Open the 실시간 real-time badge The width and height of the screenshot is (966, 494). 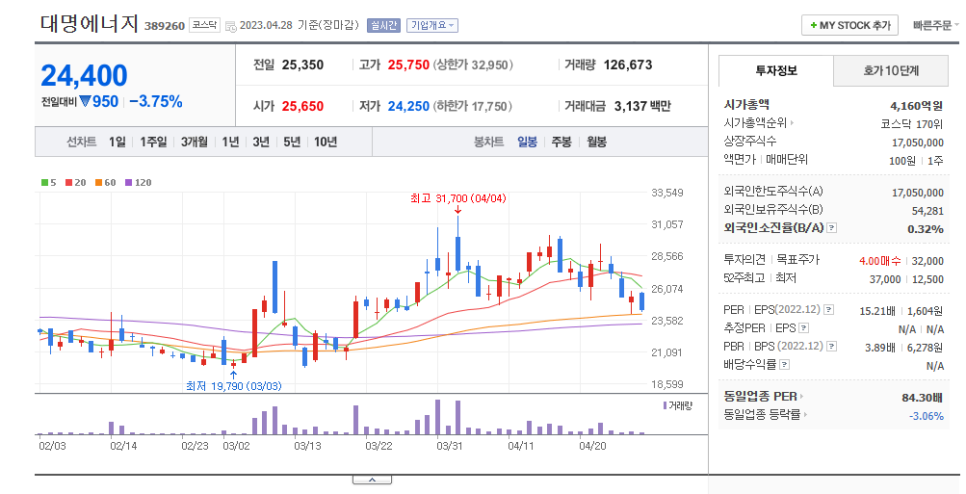click(384, 25)
